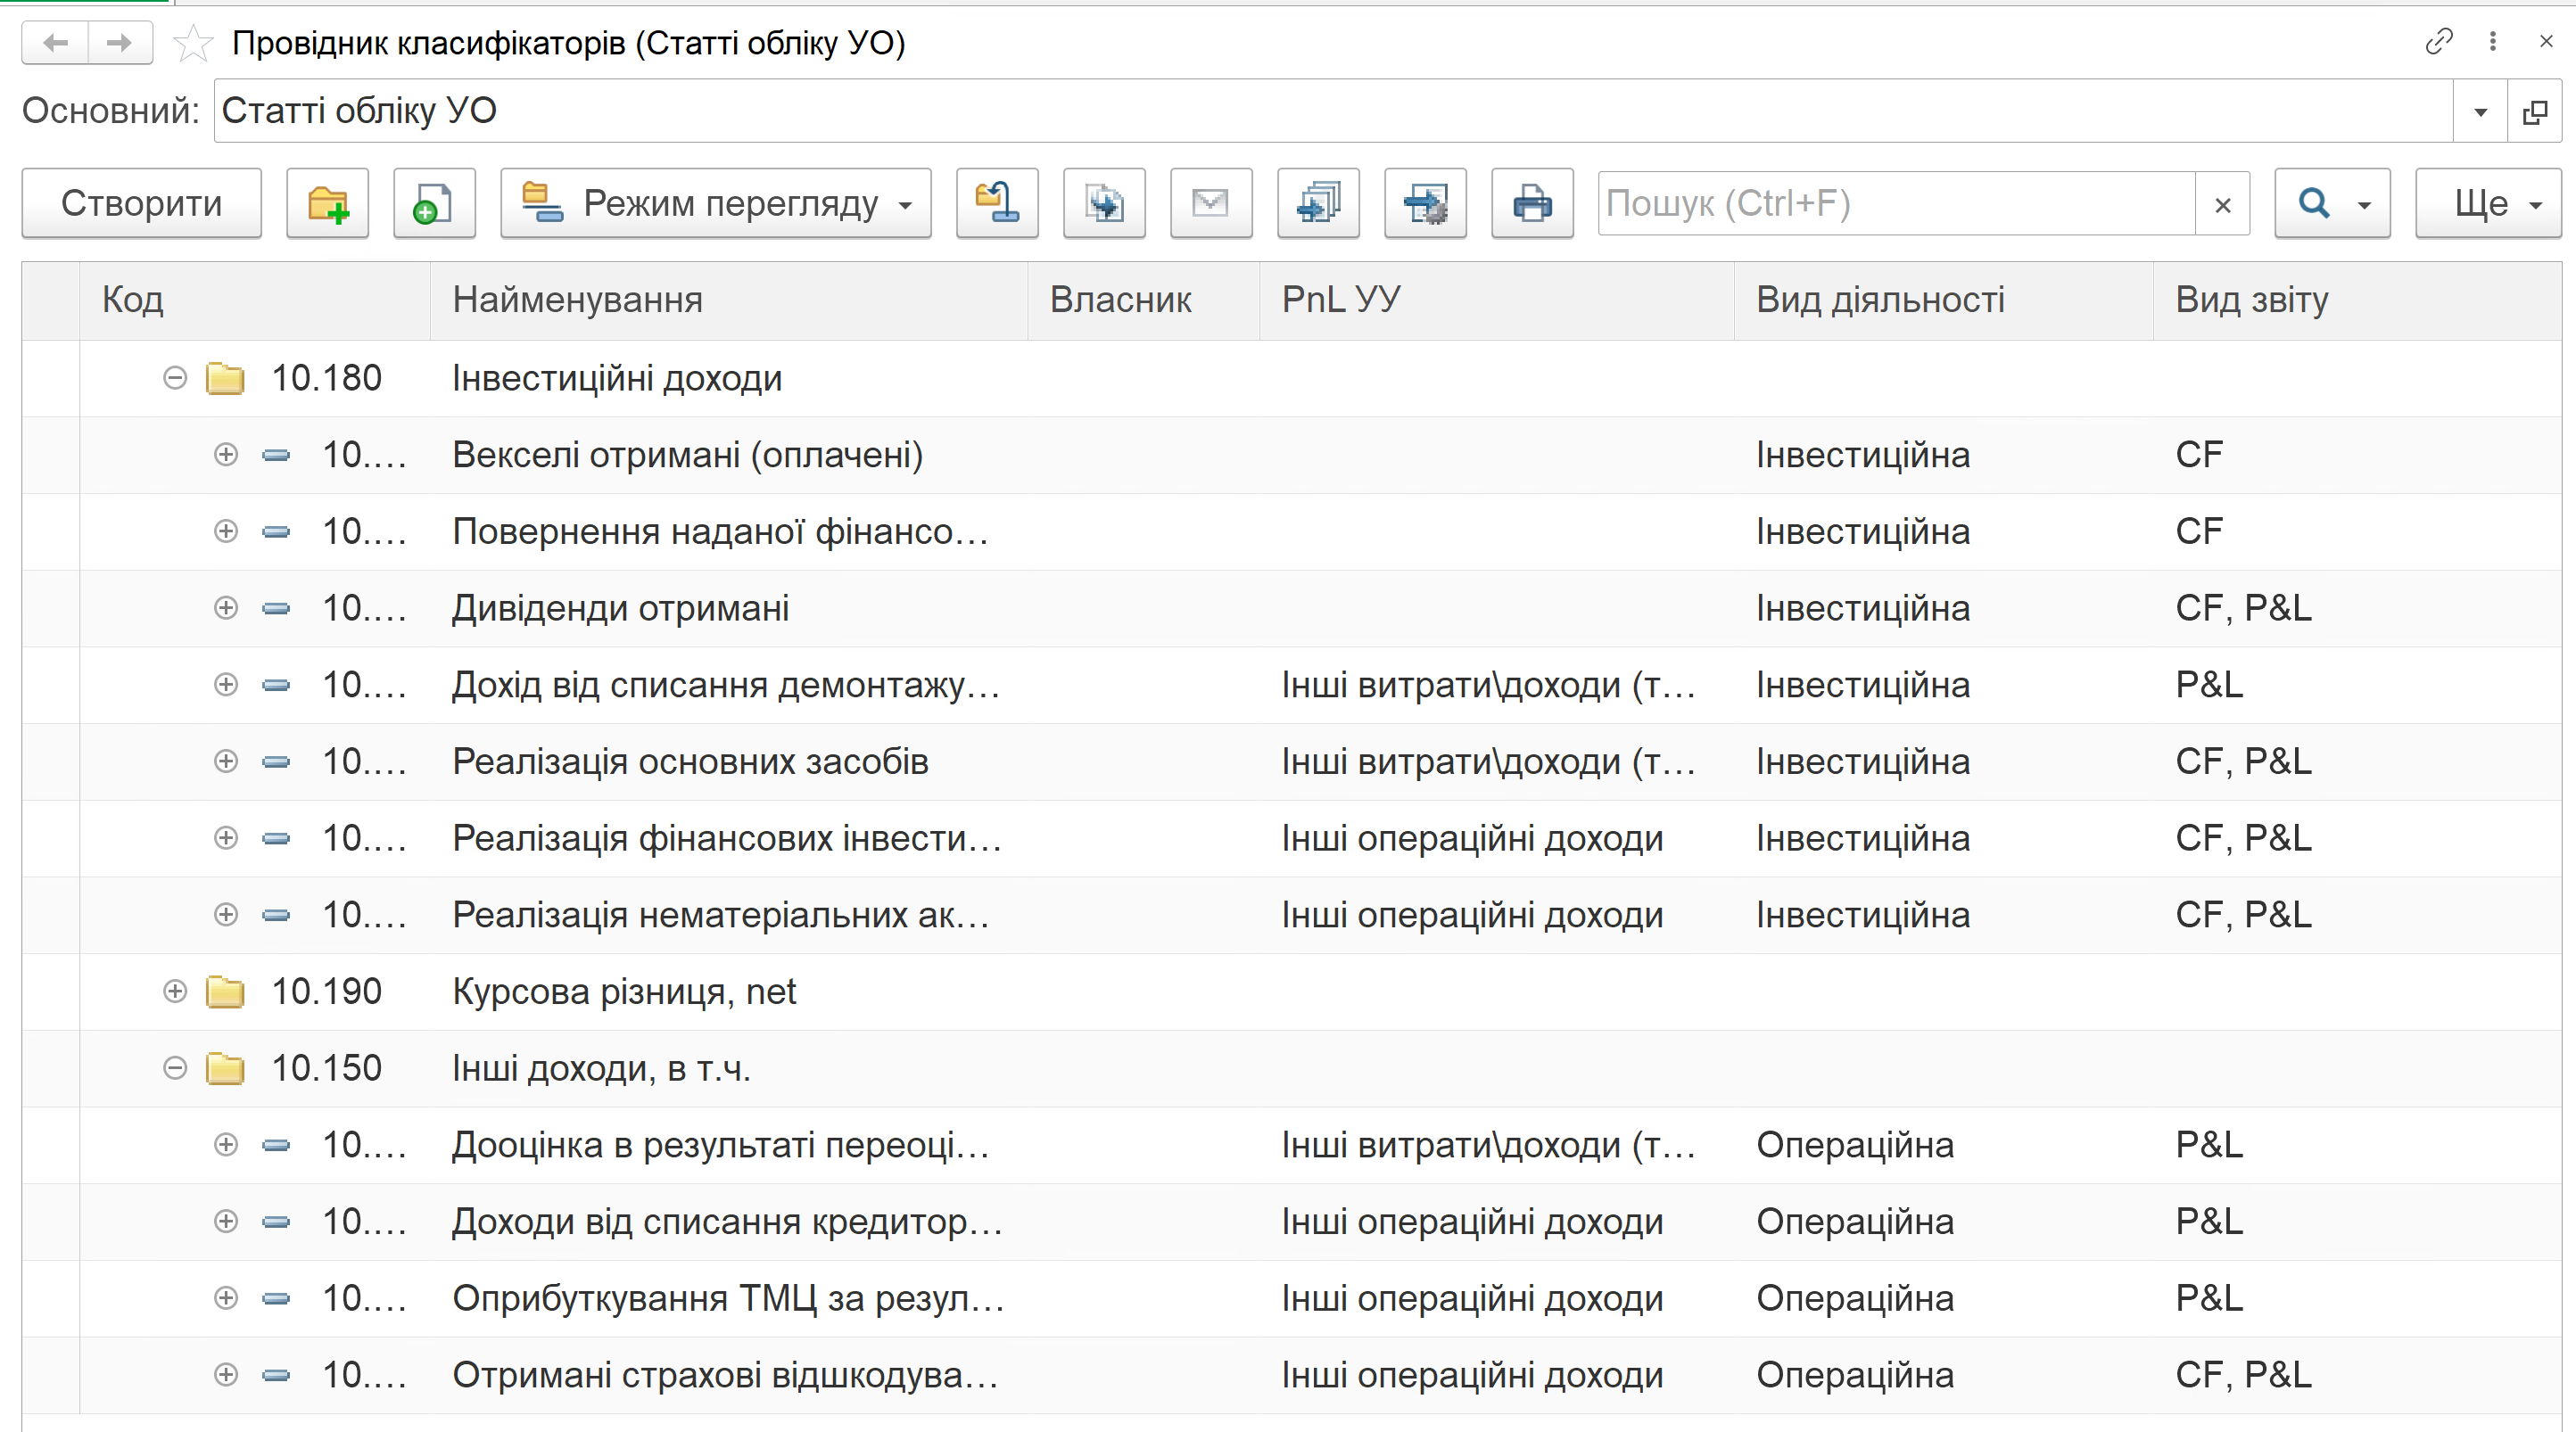The image size is (2576, 1432).
Task: Expand the Дохід від списання демонтажу row
Action: point(226,685)
